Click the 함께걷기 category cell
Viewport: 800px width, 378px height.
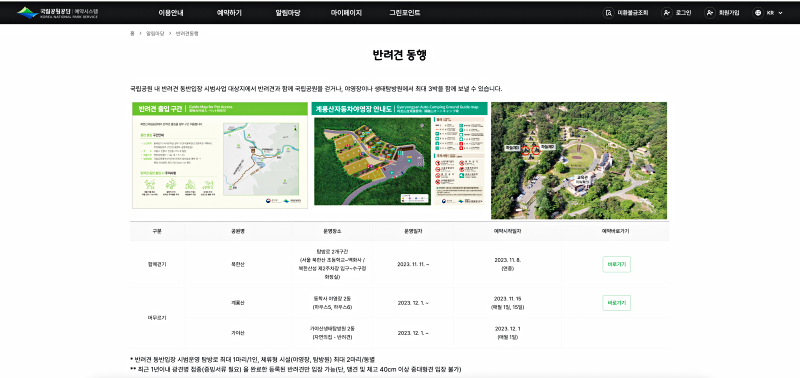(x=157, y=264)
